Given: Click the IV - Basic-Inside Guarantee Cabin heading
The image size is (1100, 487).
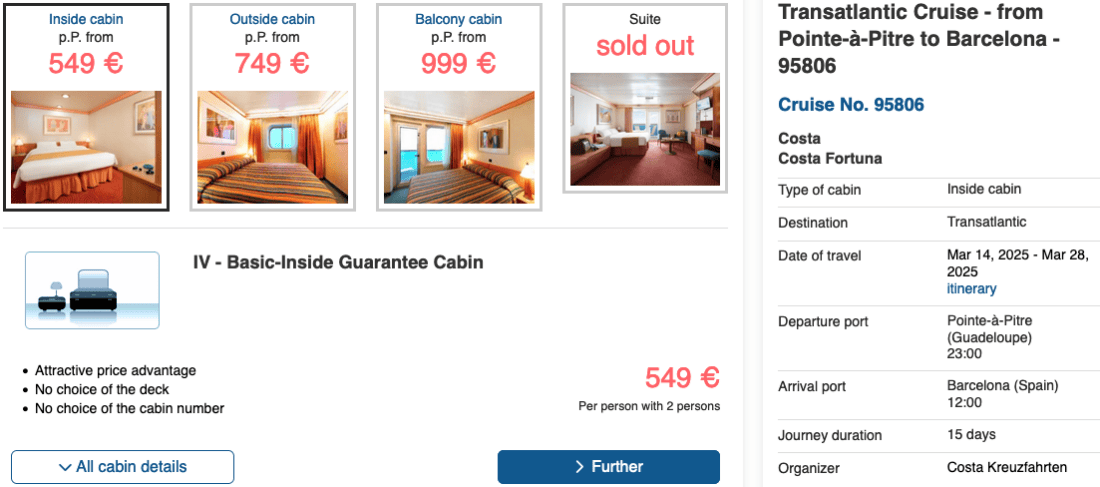Looking at the screenshot, I should [x=338, y=263].
